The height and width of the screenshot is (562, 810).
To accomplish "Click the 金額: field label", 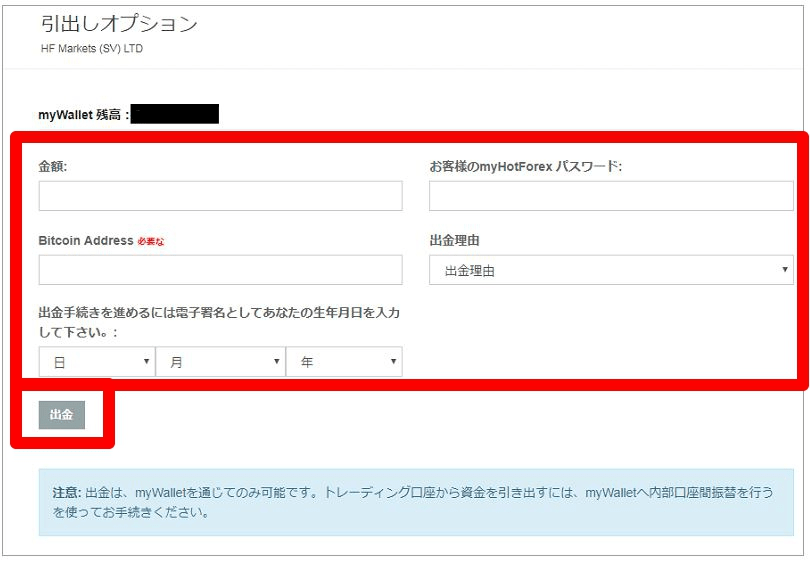I will (x=53, y=166).
